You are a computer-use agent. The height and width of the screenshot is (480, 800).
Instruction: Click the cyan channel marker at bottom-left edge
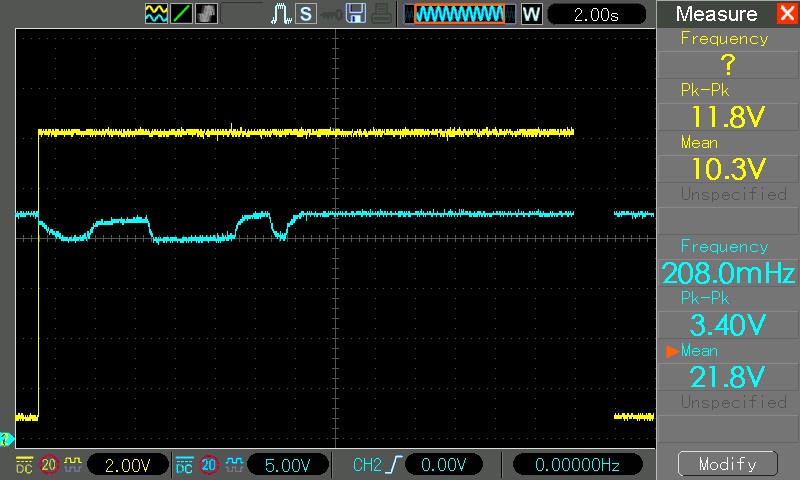coord(7,439)
